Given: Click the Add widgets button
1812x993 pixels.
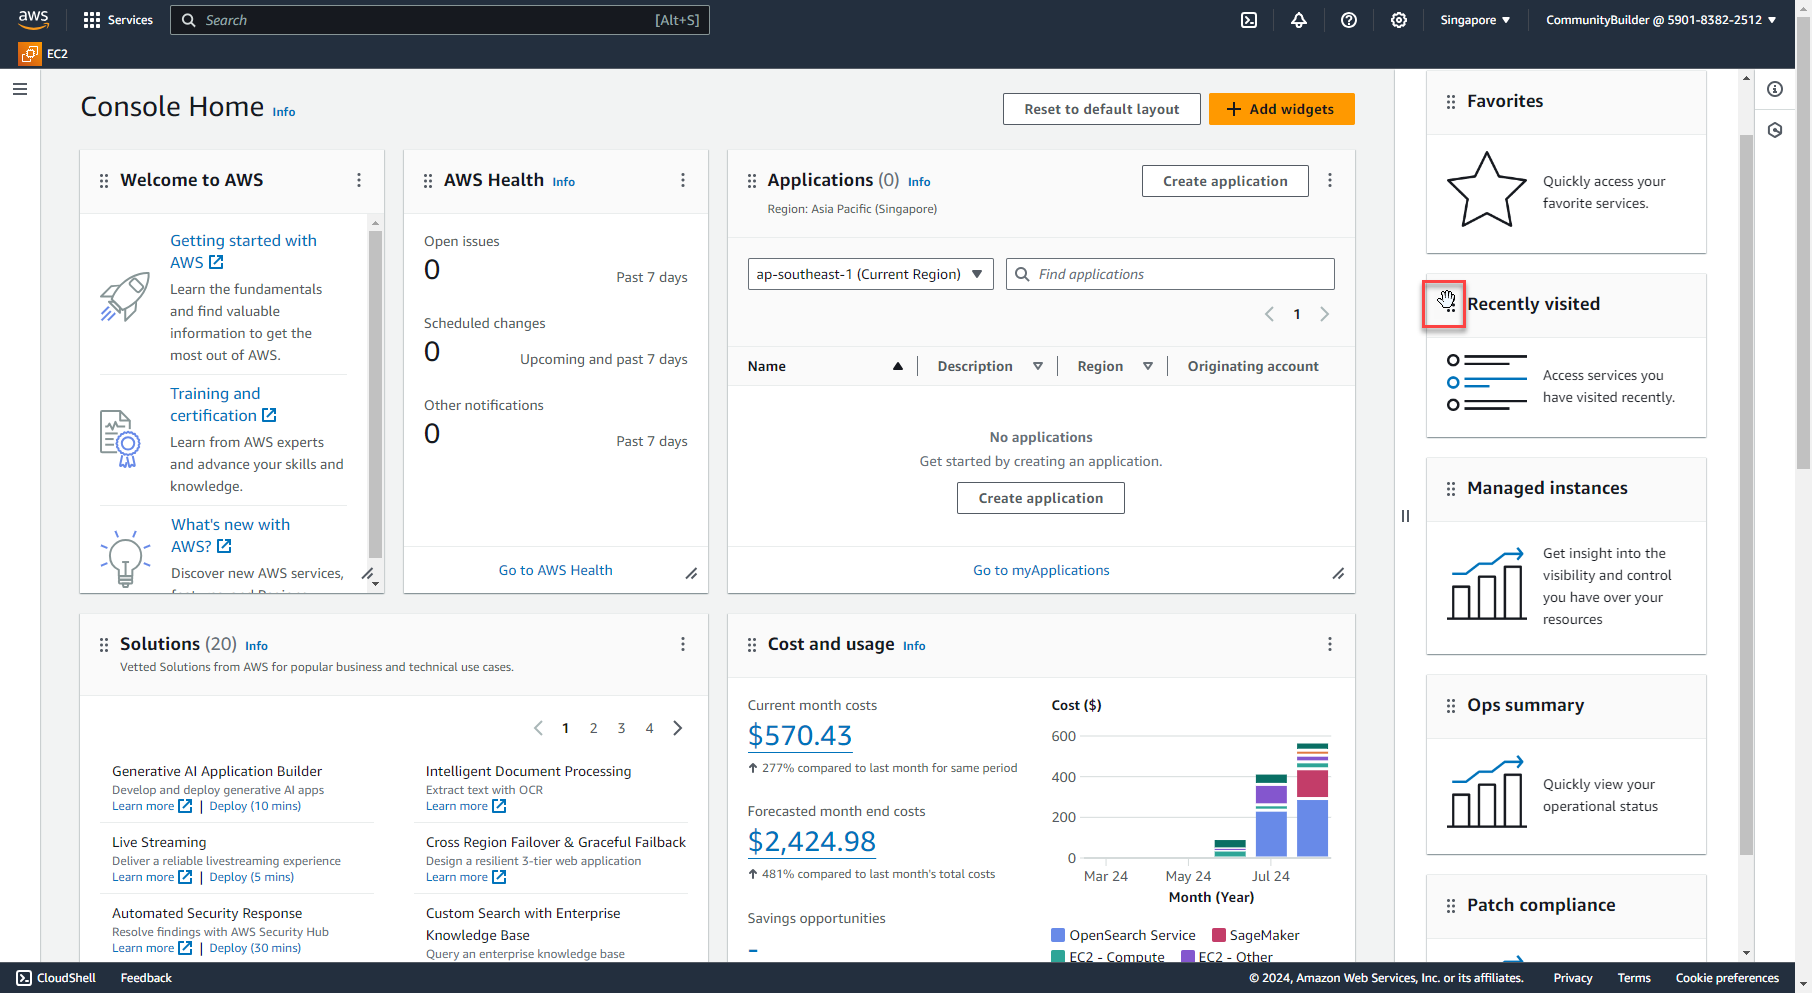Looking at the screenshot, I should coord(1282,108).
